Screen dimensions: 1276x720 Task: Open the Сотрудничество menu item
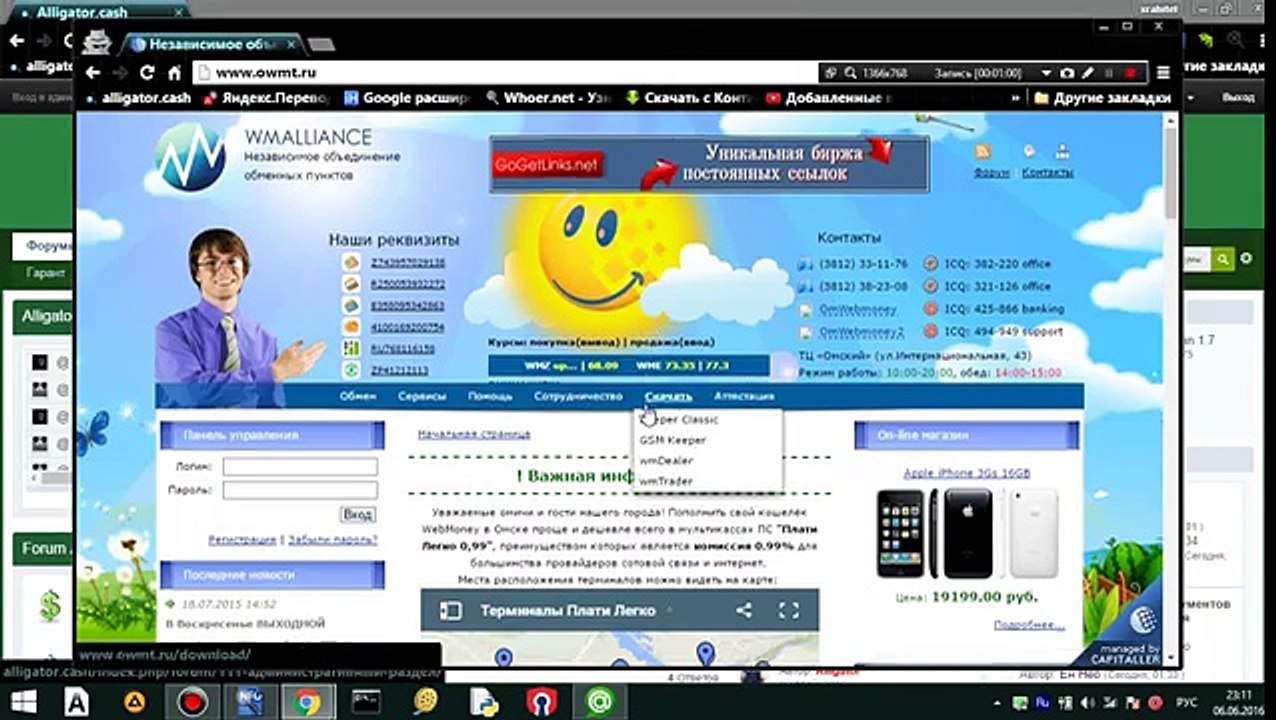click(578, 396)
